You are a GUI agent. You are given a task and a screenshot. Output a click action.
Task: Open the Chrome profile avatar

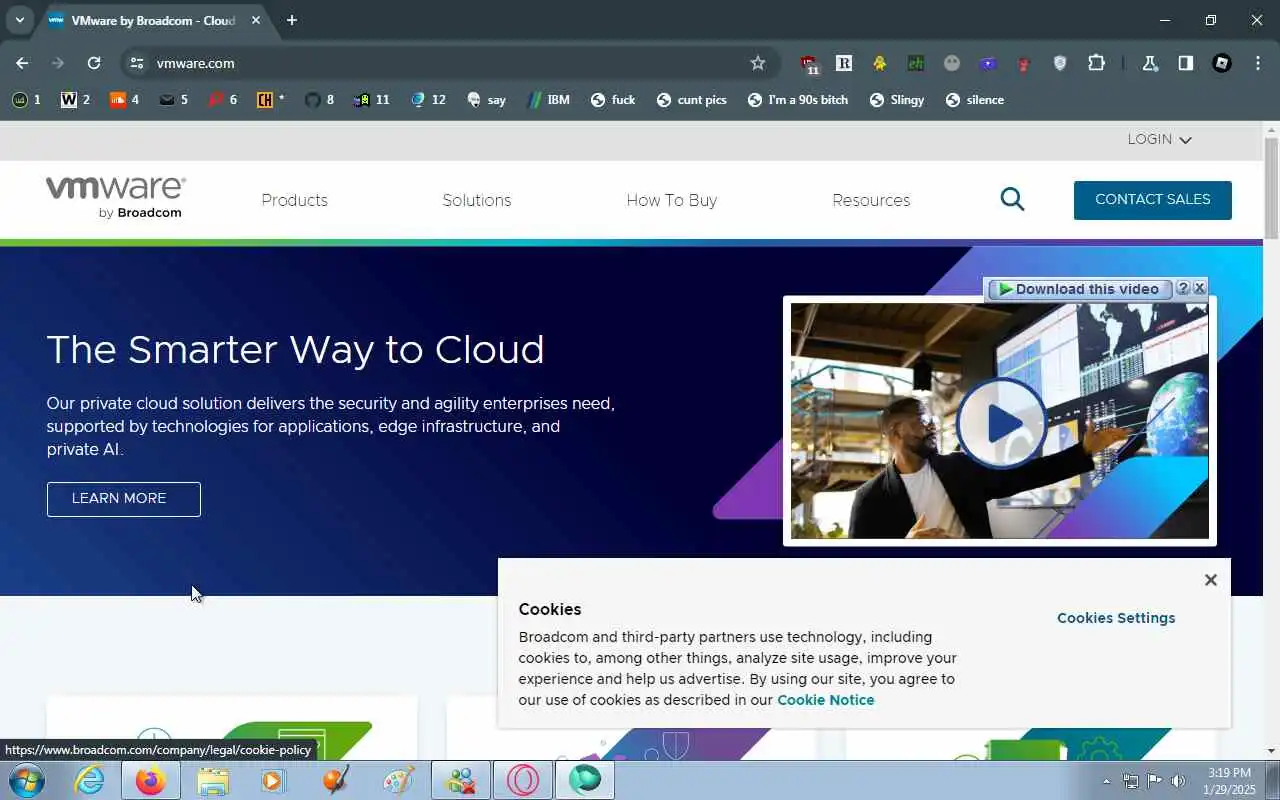pos(1222,63)
